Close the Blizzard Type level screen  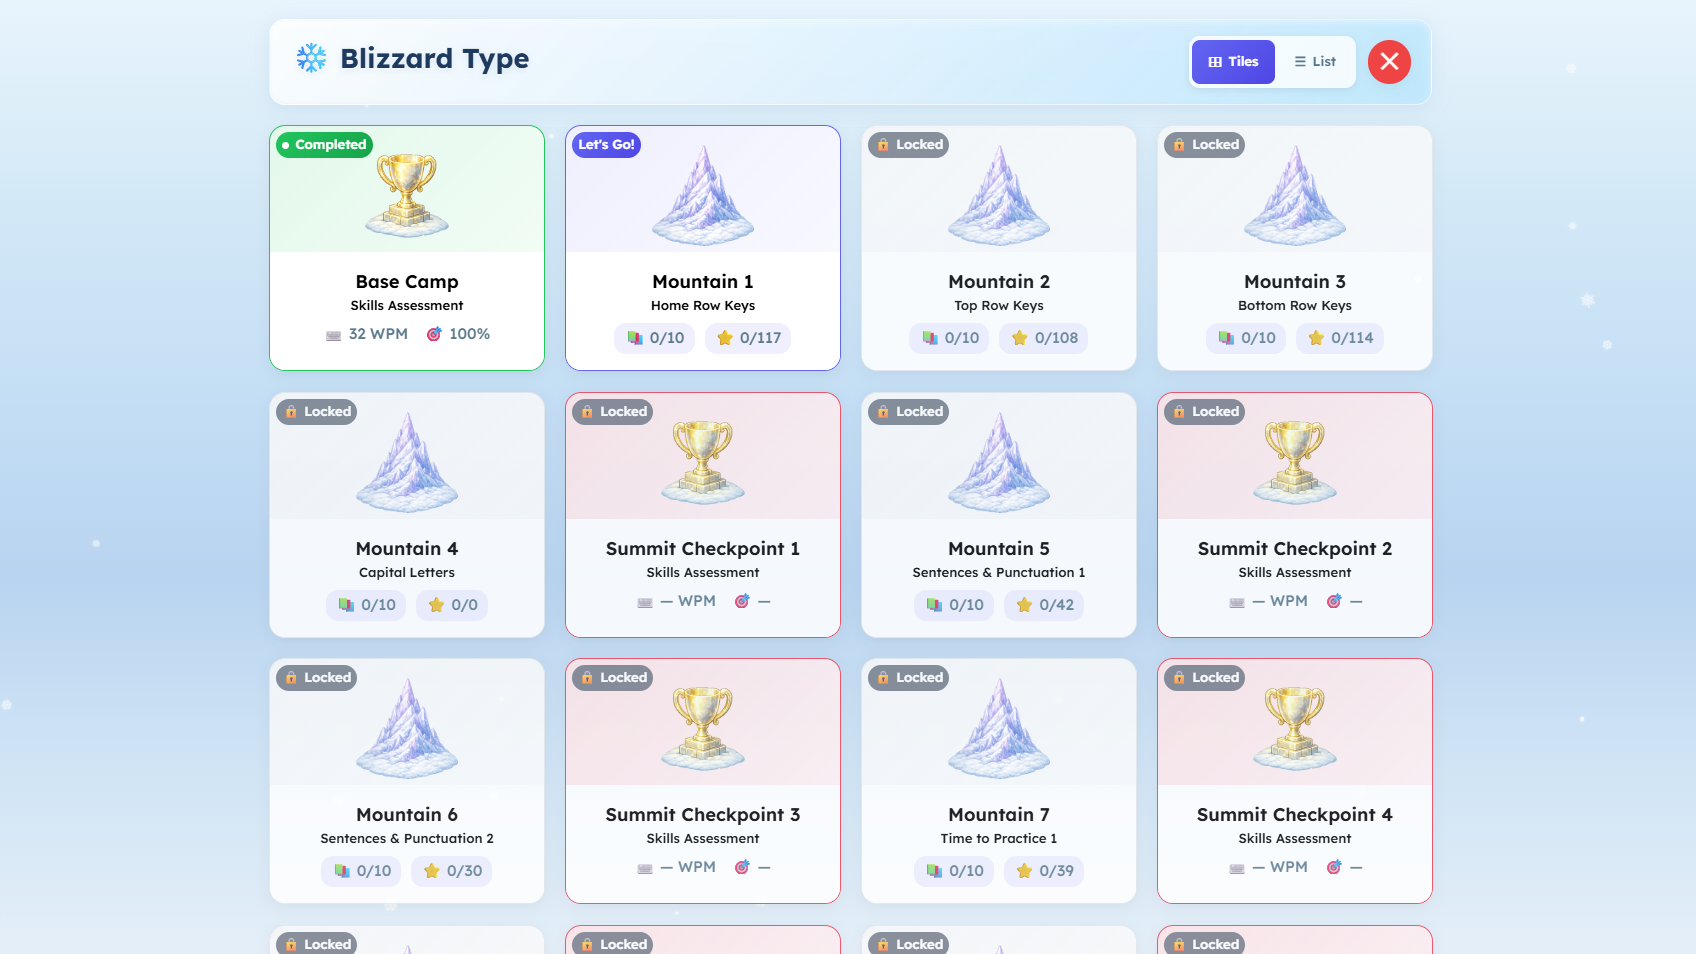click(x=1389, y=62)
